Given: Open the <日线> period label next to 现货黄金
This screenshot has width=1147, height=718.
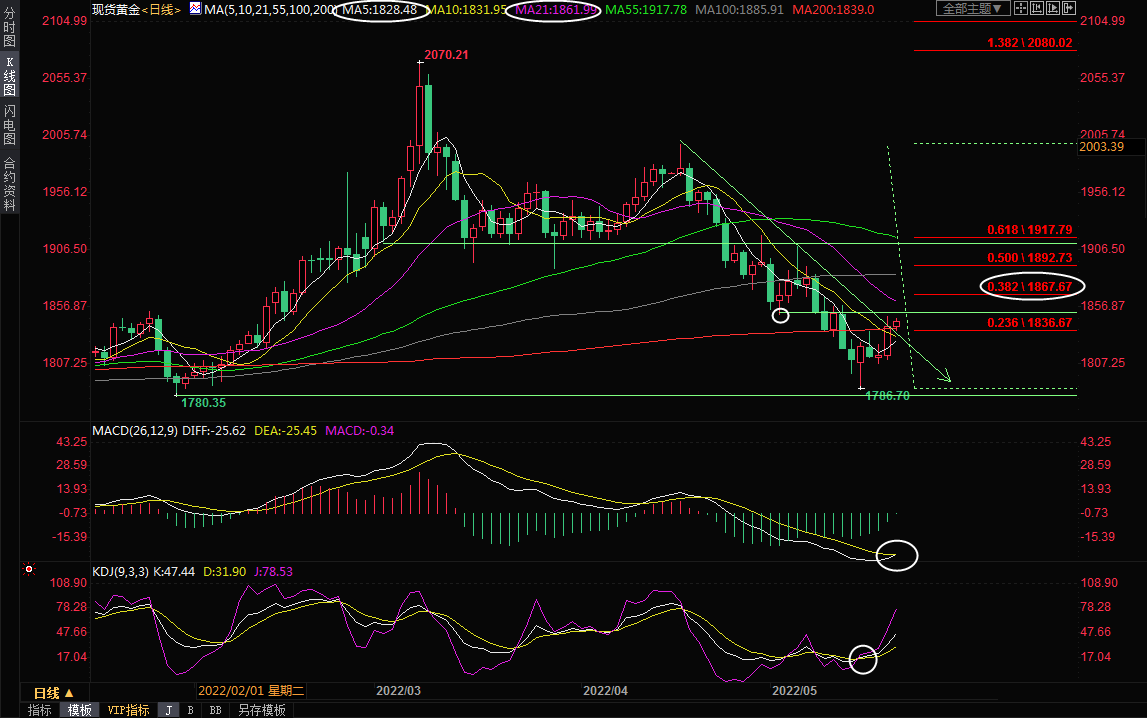Looking at the screenshot, I should (x=161, y=9).
